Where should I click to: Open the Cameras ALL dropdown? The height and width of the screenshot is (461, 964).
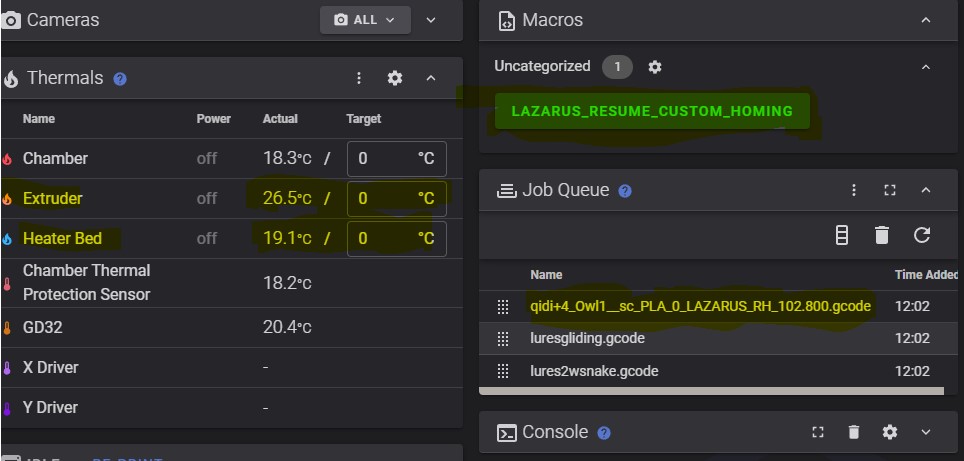tap(366, 20)
